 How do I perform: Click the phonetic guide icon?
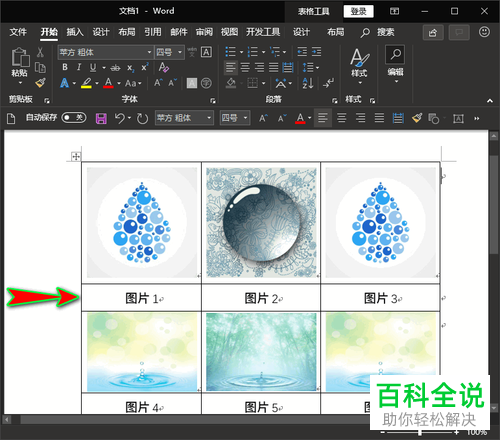point(192,52)
